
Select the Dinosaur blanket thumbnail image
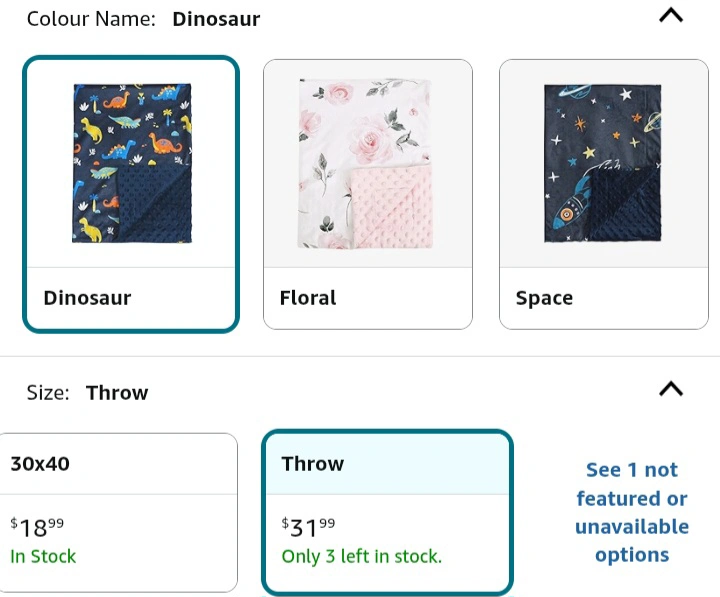tap(131, 163)
